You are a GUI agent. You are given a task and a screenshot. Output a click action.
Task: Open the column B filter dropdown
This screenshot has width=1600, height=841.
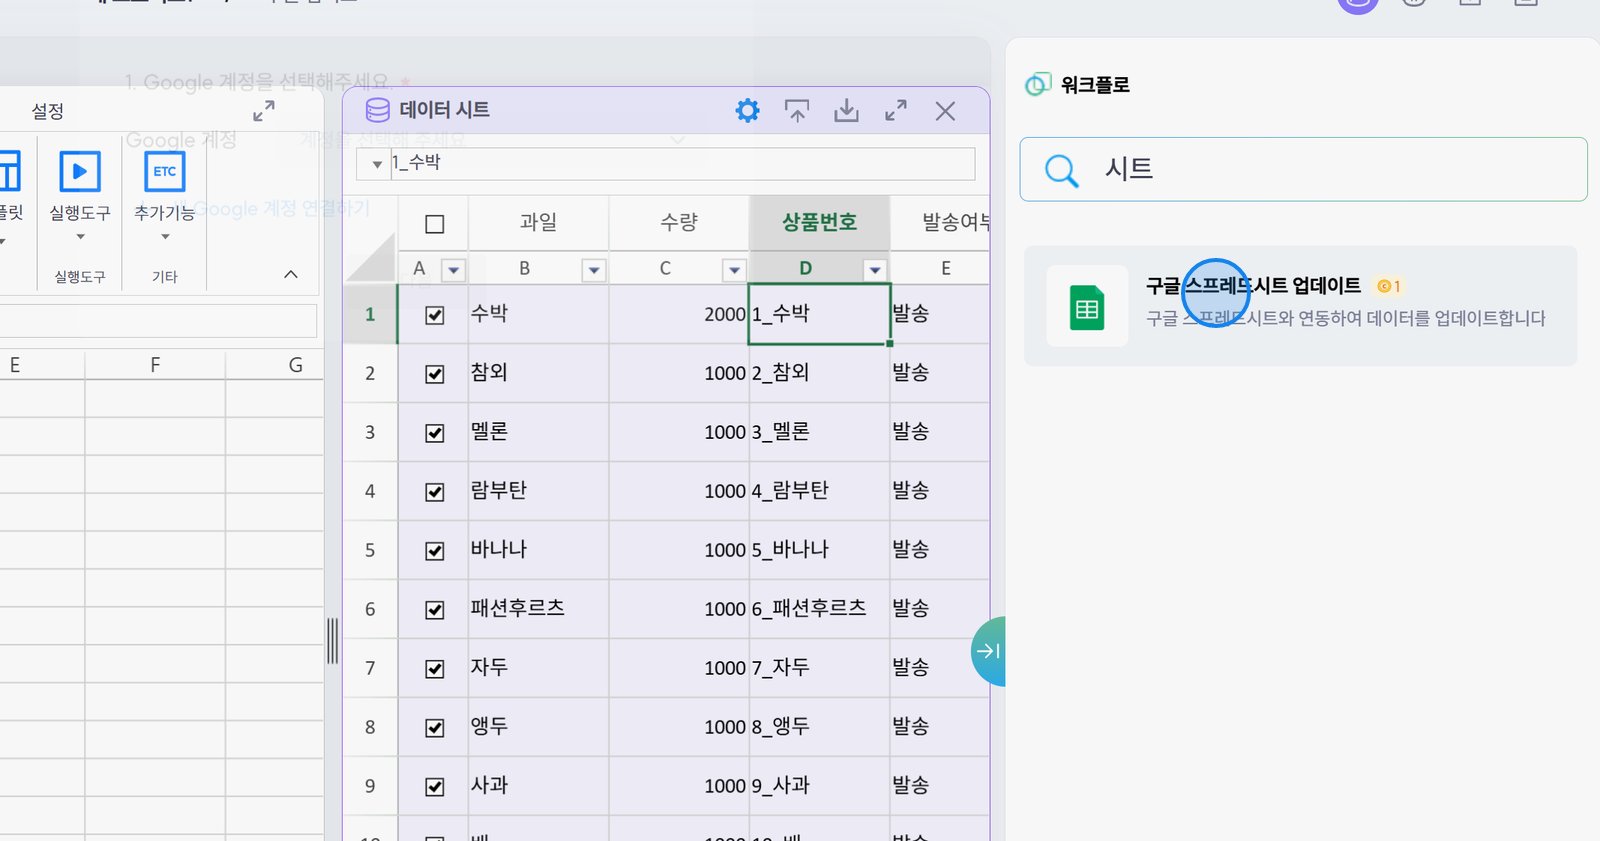pos(595,269)
